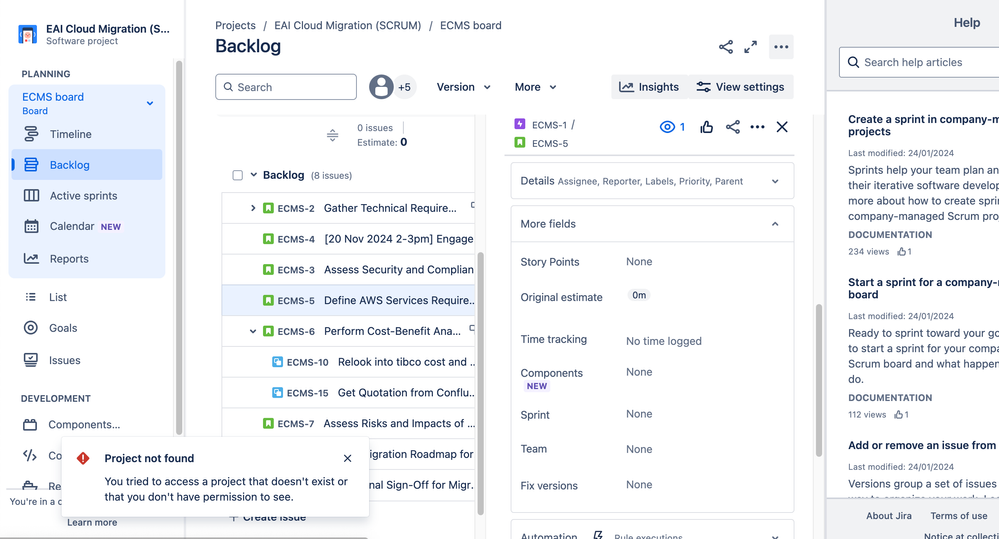Open Terms of use link

click(x=959, y=516)
